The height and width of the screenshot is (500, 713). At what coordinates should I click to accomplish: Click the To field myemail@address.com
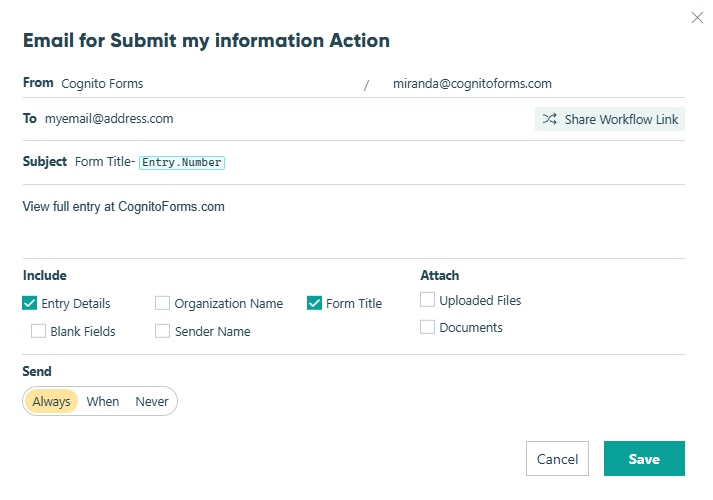[x=109, y=119]
